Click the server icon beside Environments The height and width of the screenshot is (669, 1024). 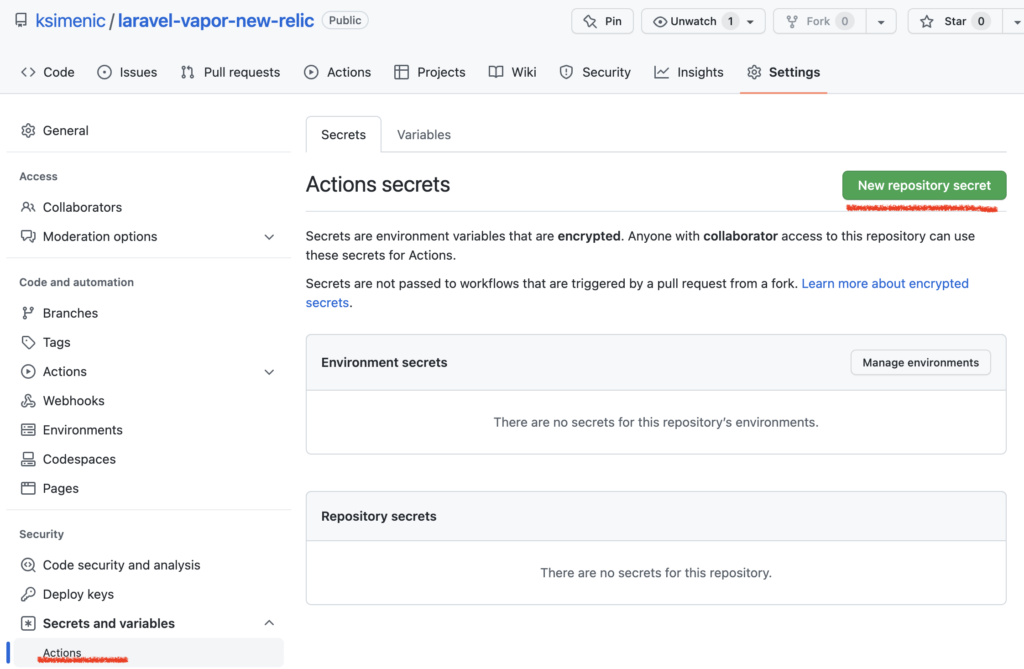click(28, 430)
